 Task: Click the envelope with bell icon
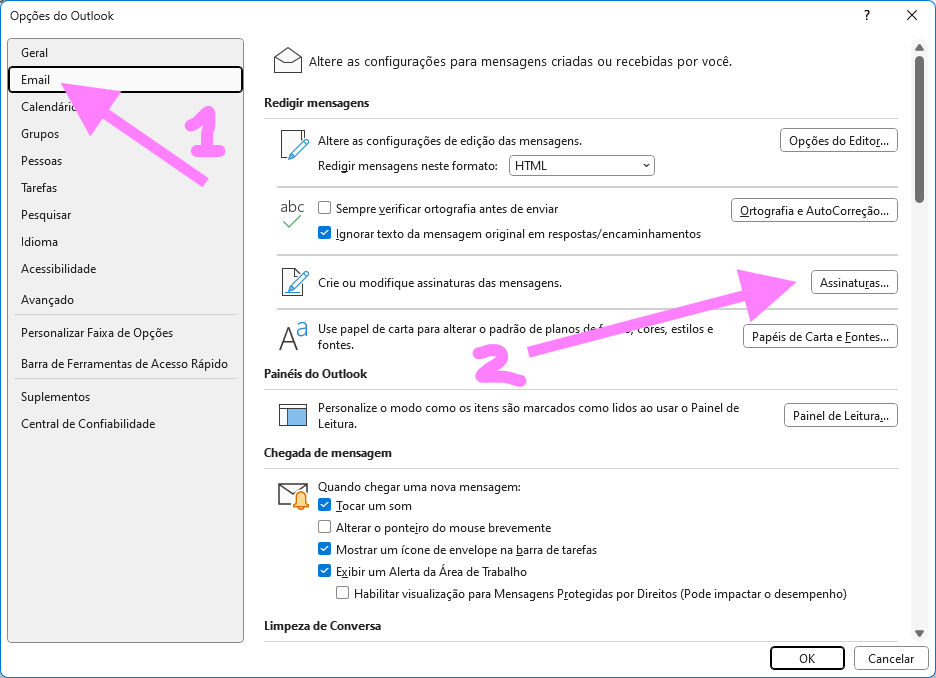(x=293, y=496)
